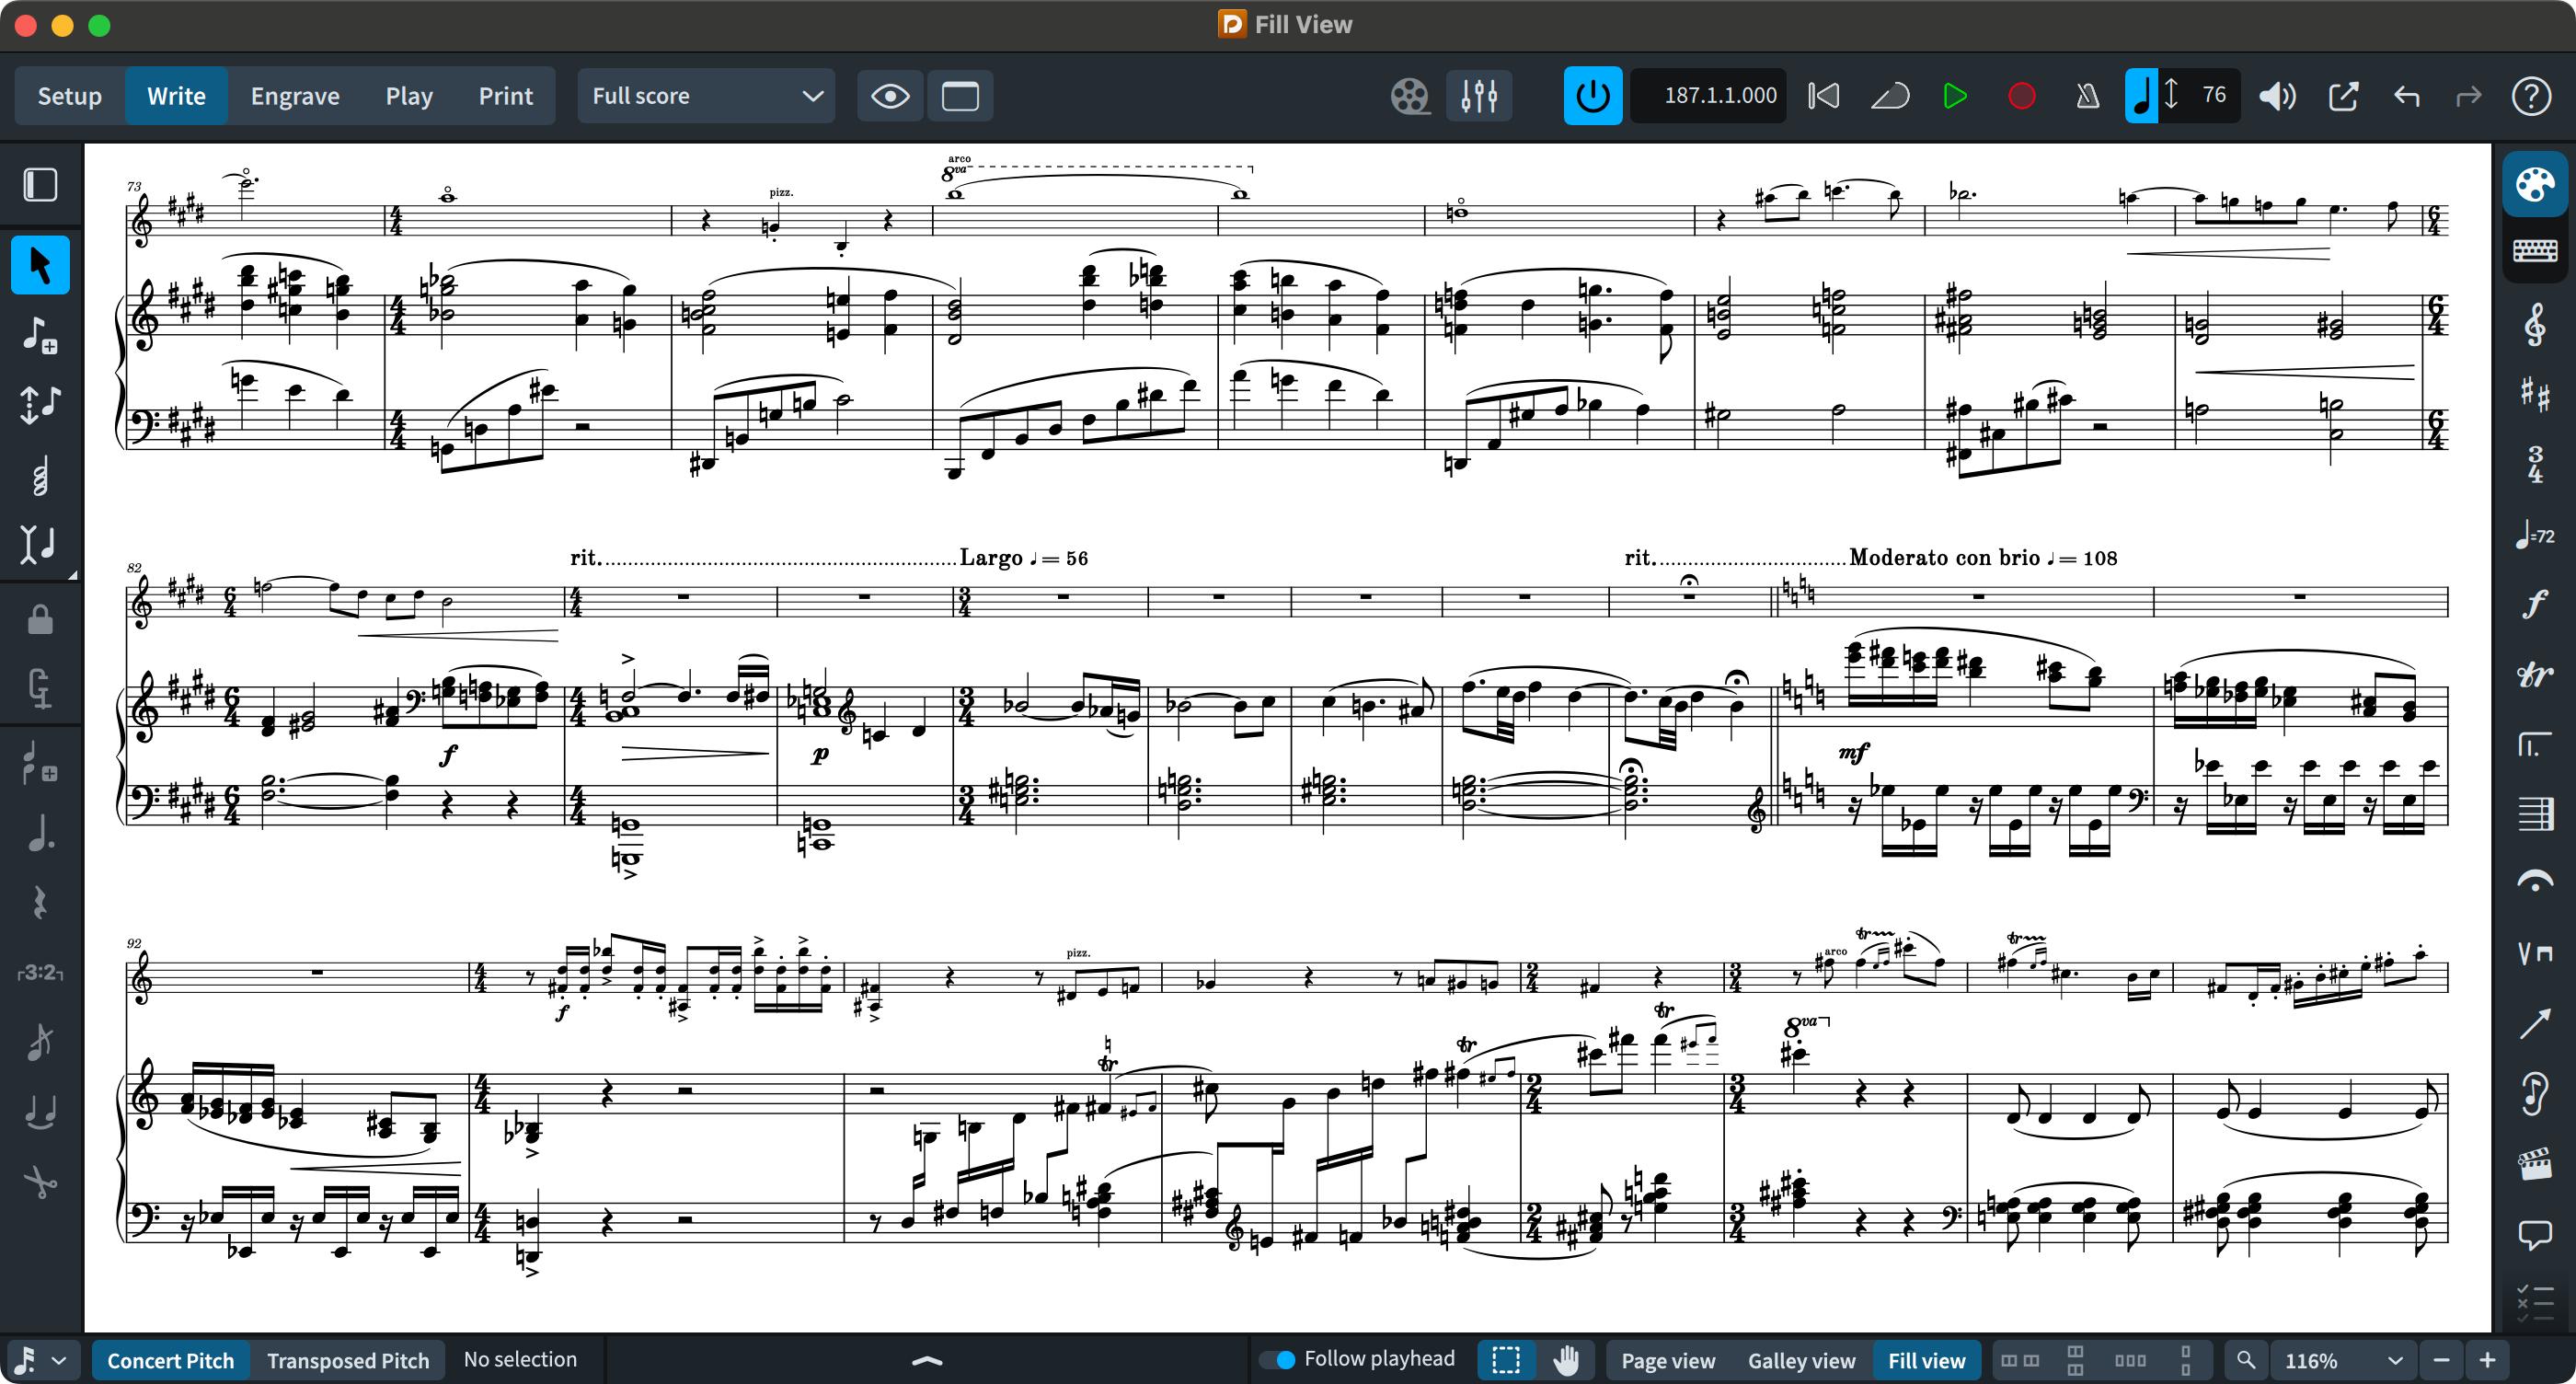The height and width of the screenshot is (1384, 2576).
Task: Select the scissors tool in the left toolbox
Action: click(x=40, y=1183)
